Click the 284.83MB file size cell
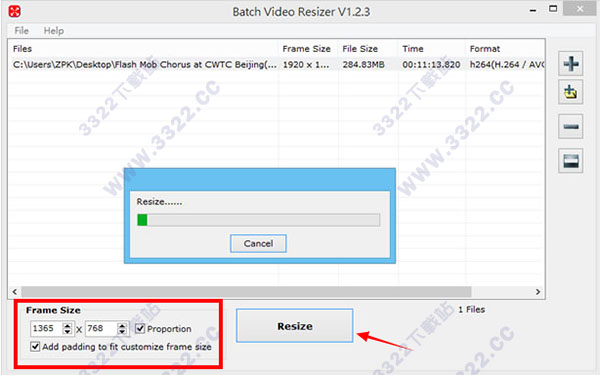600x375 pixels. pyautogui.click(x=363, y=64)
